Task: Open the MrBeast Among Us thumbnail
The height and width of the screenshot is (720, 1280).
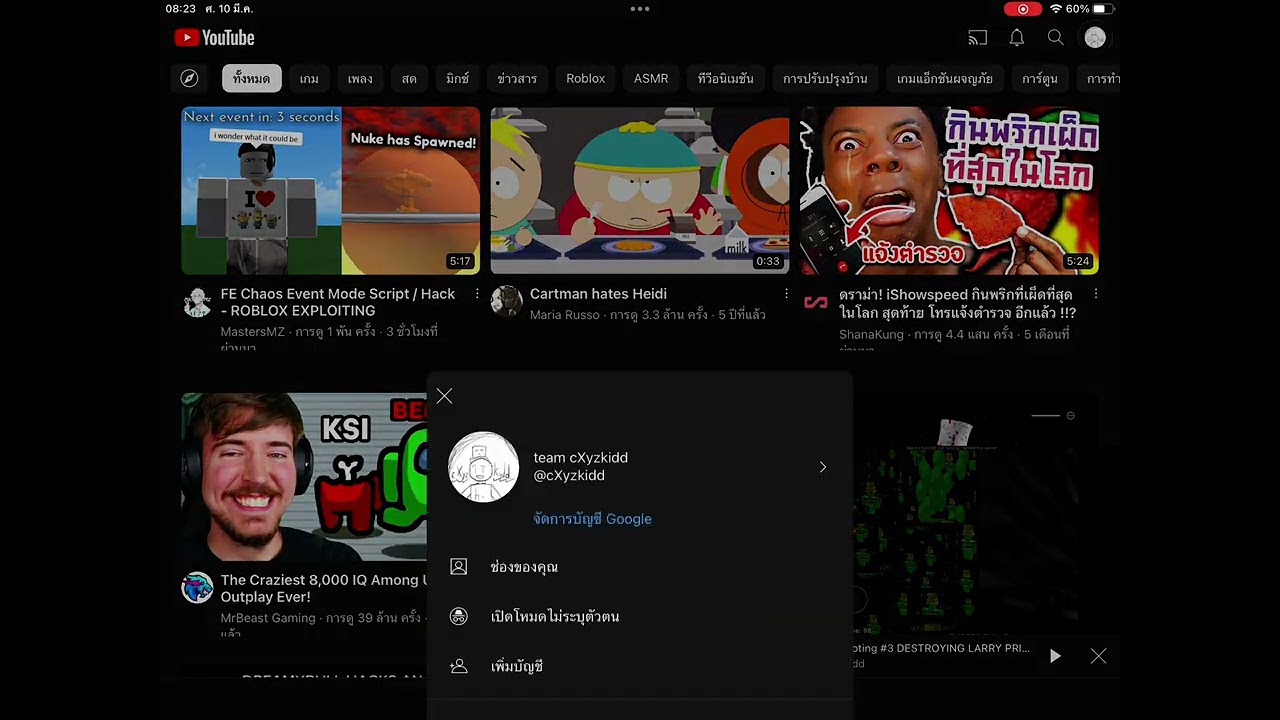Action: [304, 476]
